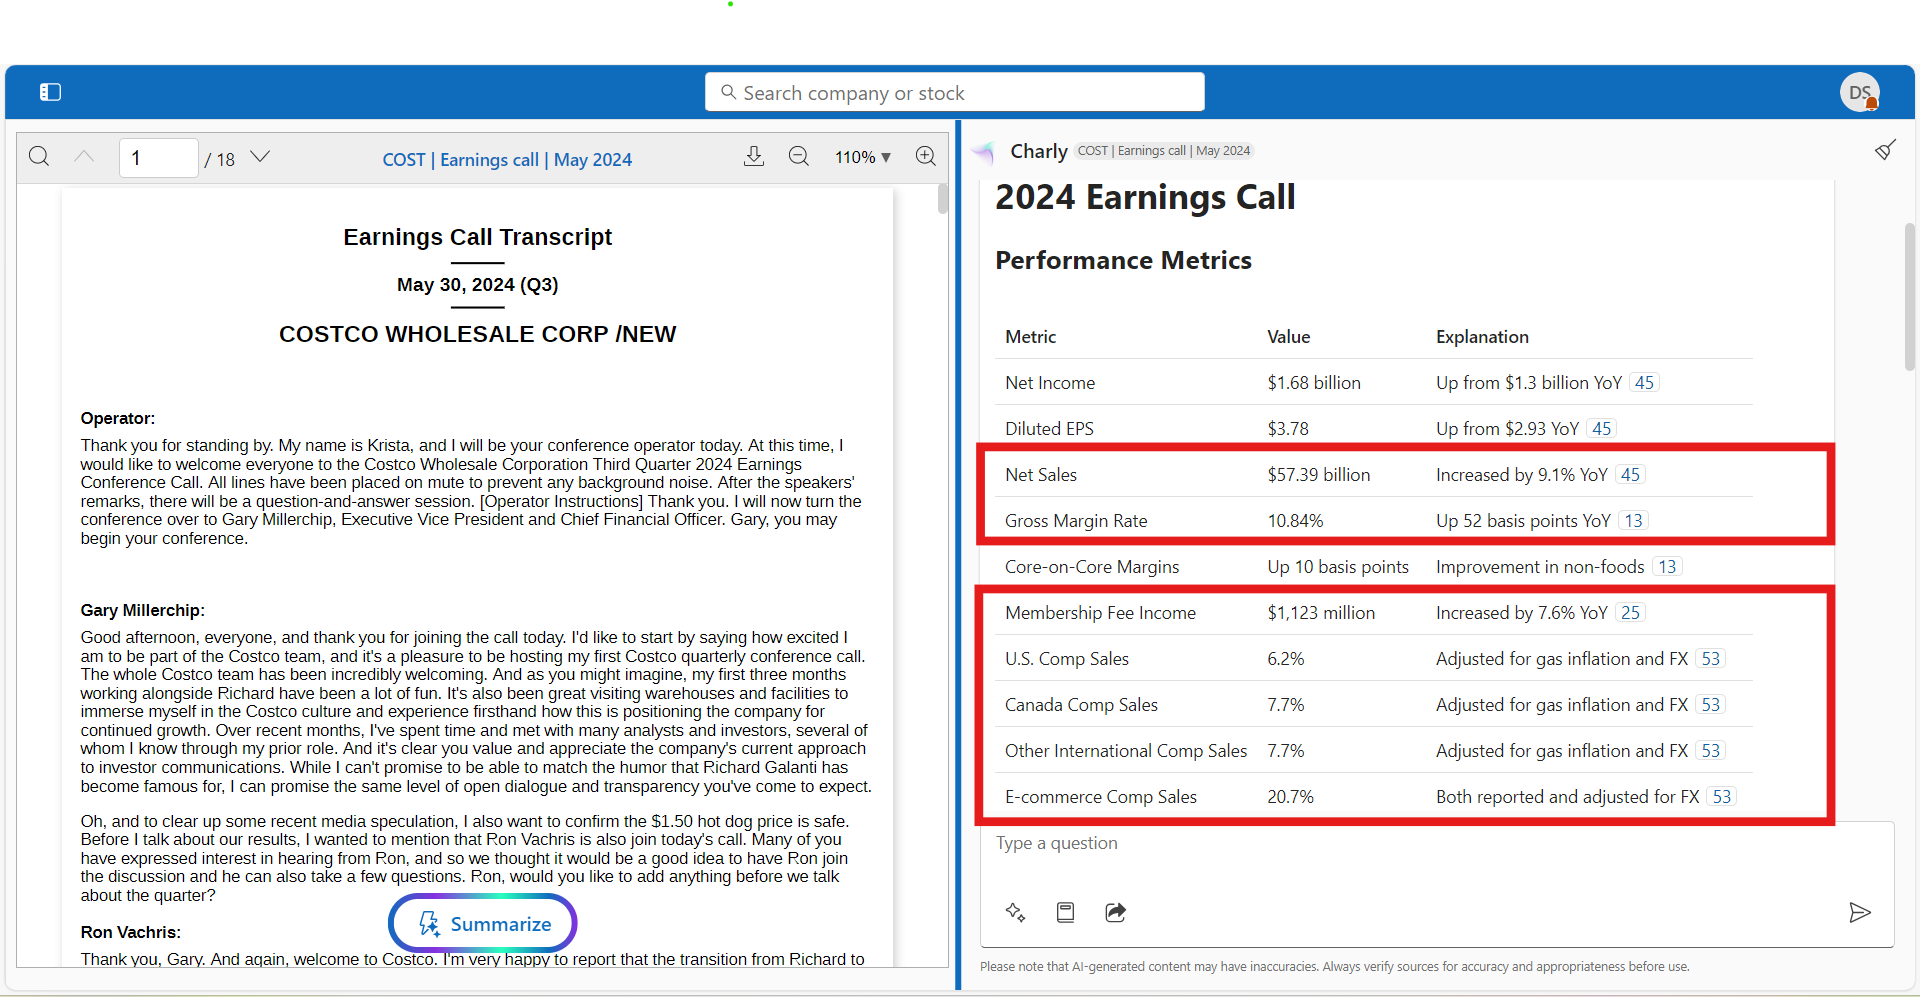Click the Ron Vachris speaker label
This screenshot has width=1920, height=997.
point(130,932)
